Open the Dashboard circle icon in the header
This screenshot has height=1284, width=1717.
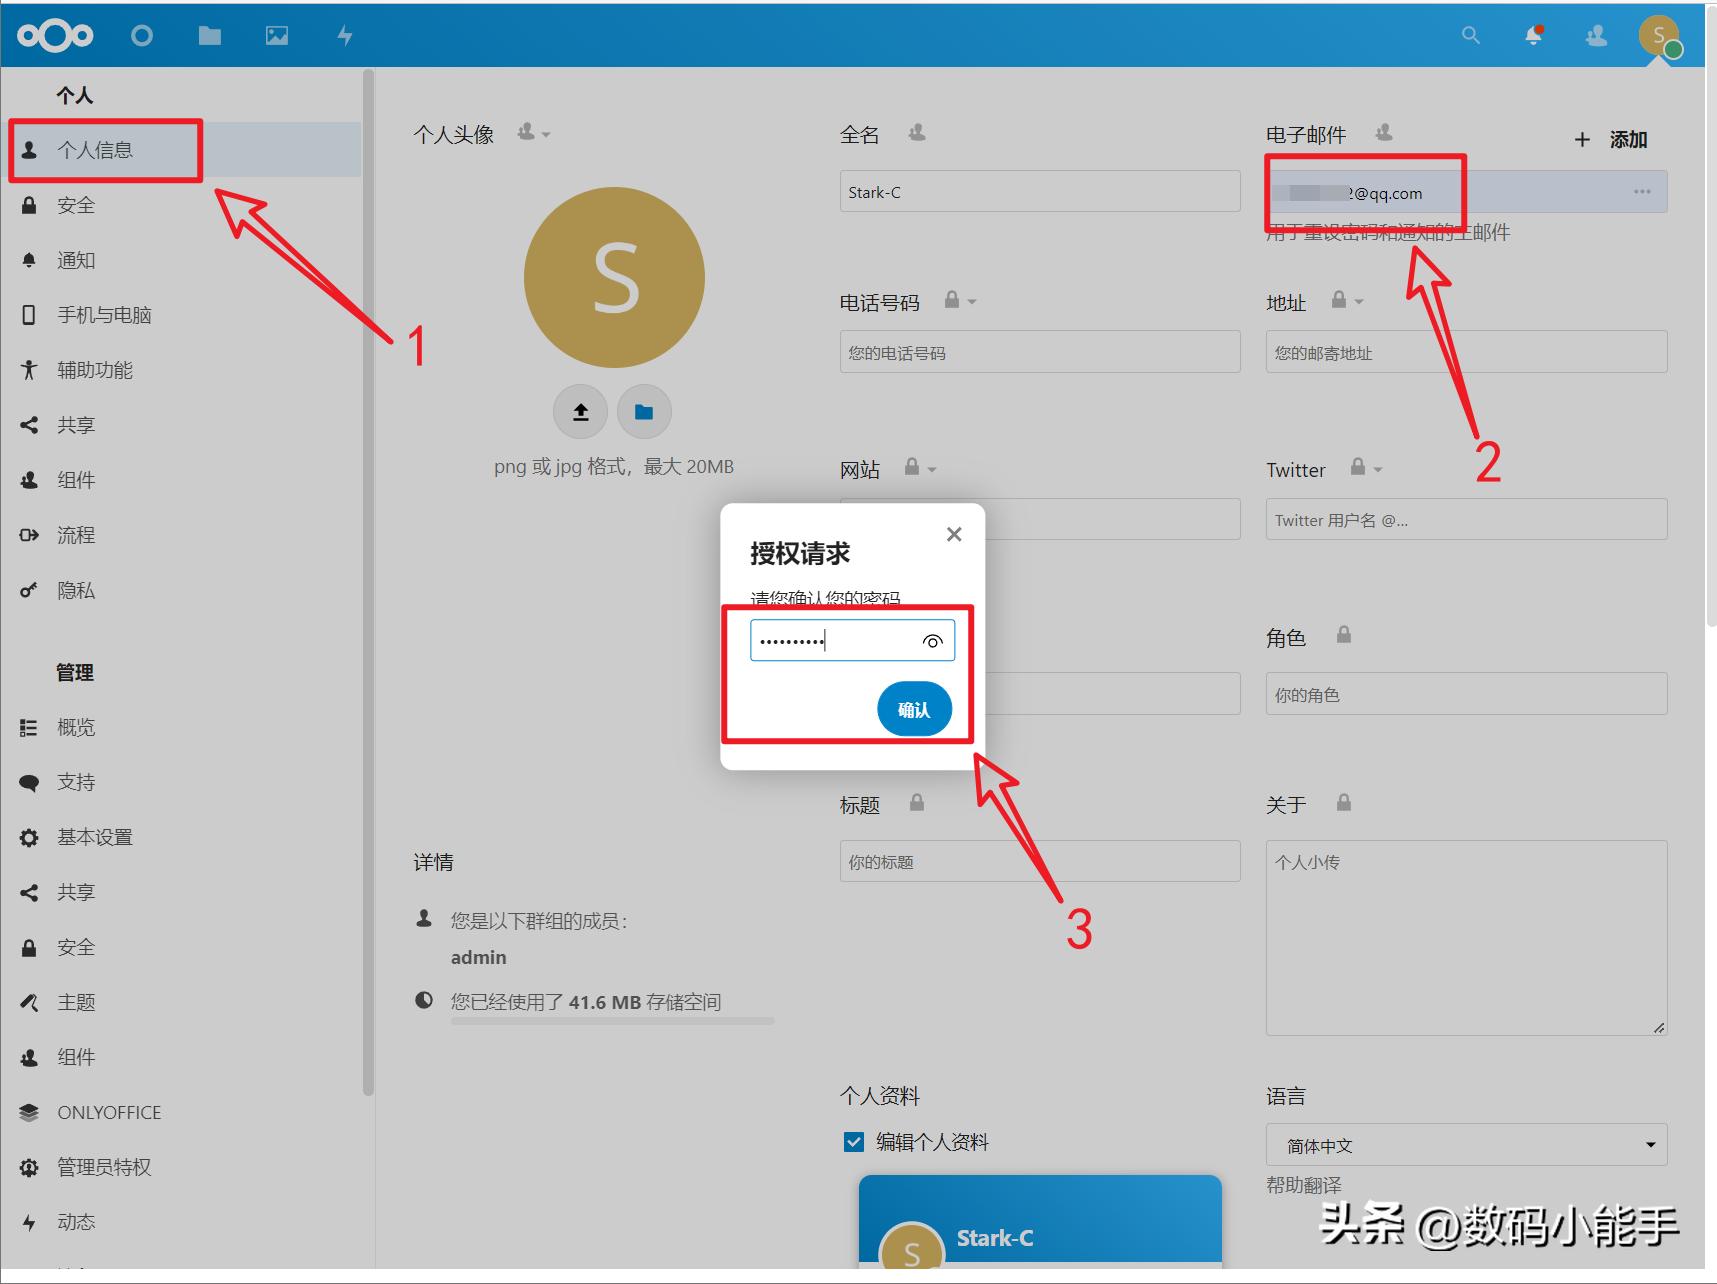pos(142,36)
